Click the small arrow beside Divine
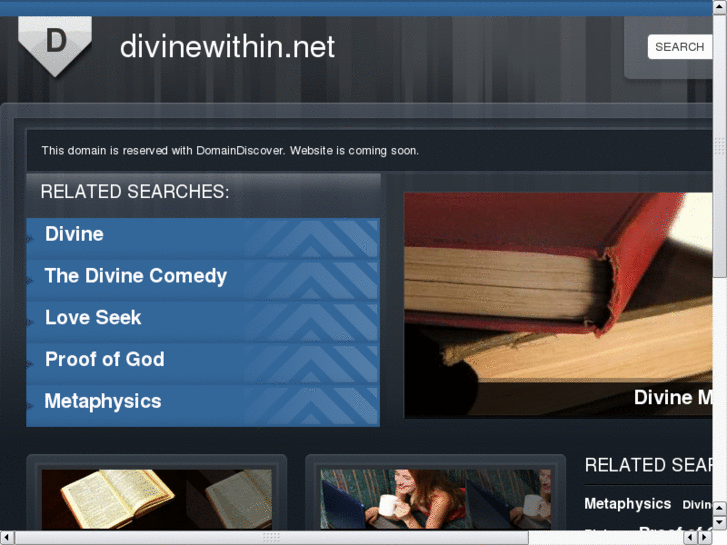Screen dimensions: 727x545 30,239
